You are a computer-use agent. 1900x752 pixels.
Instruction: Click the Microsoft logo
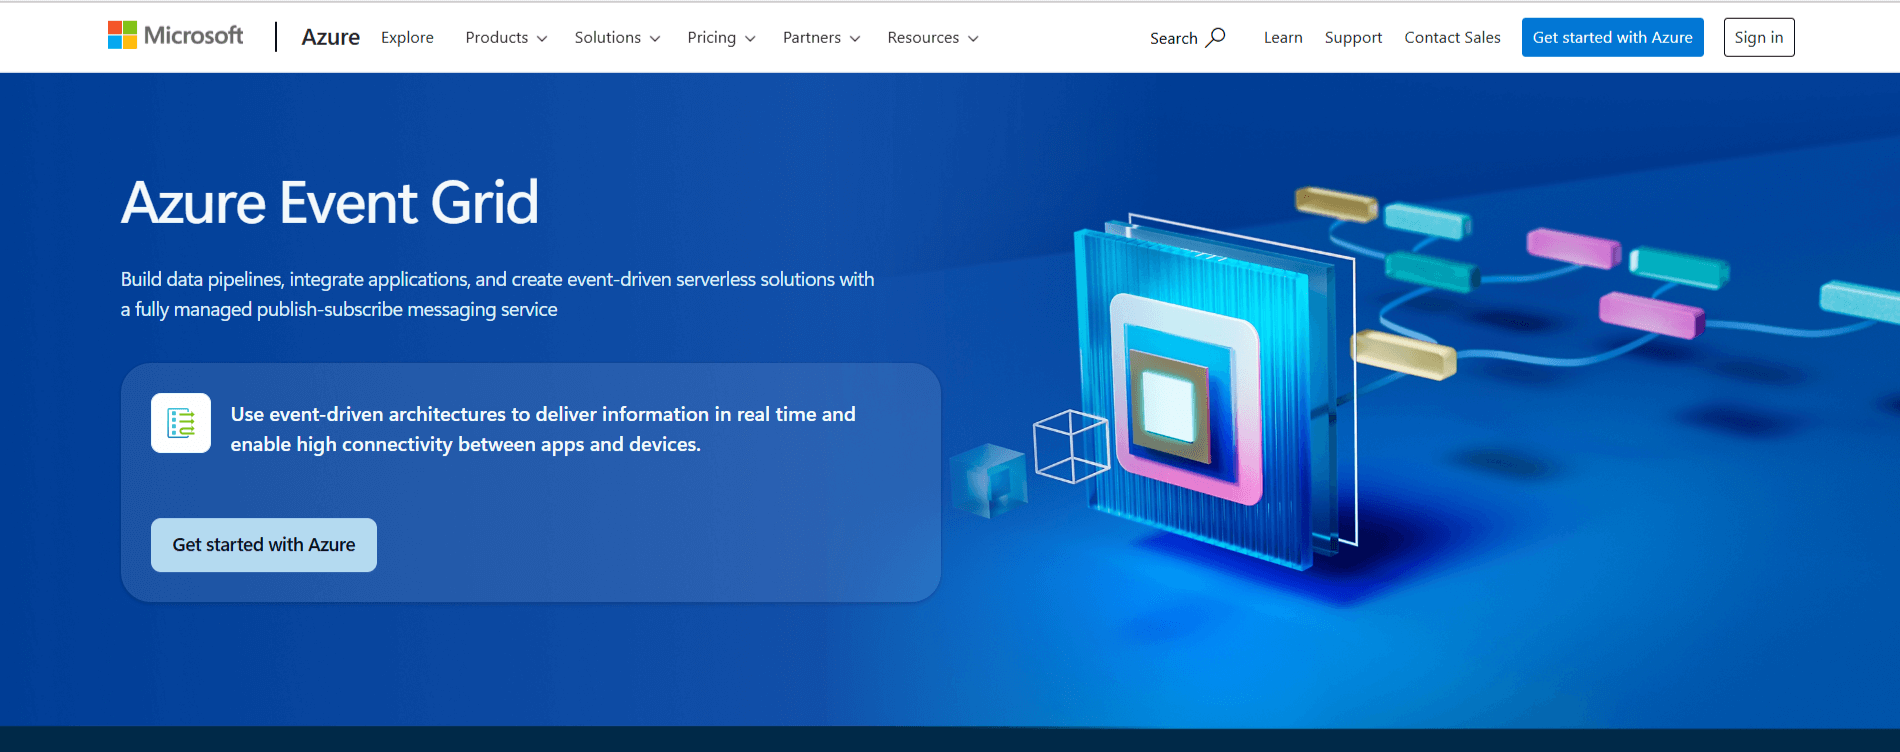tap(175, 36)
